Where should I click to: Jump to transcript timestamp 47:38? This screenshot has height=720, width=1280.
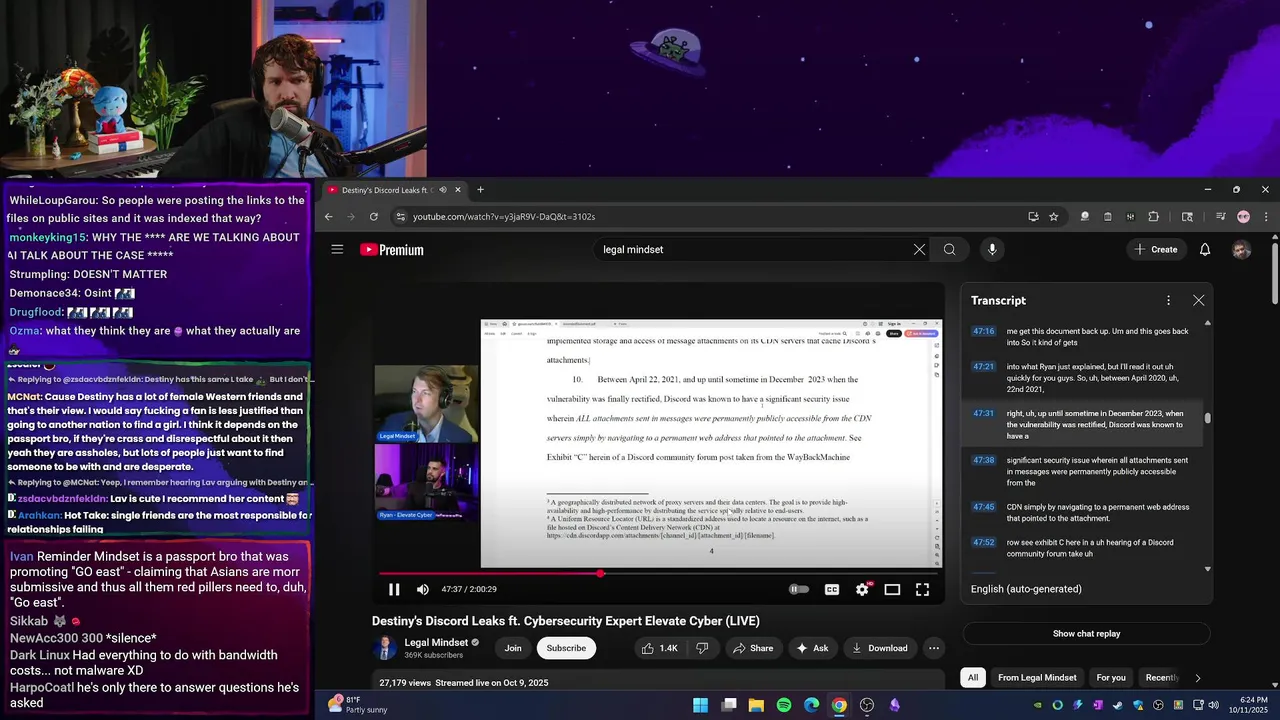point(984,461)
